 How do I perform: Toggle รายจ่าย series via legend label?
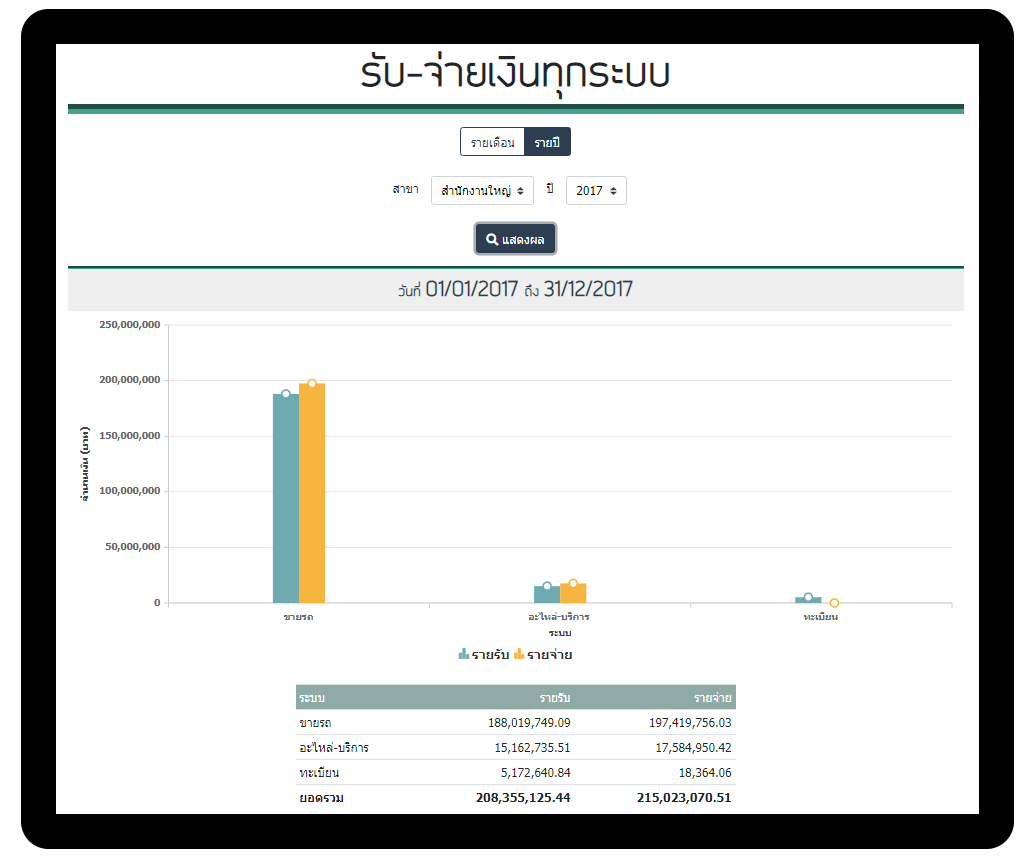549,655
